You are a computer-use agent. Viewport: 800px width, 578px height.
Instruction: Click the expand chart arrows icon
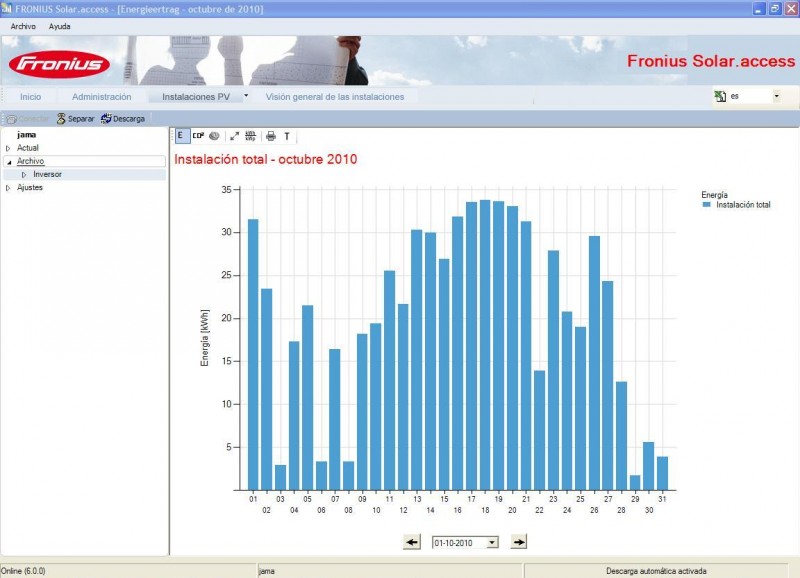[x=234, y=136]
